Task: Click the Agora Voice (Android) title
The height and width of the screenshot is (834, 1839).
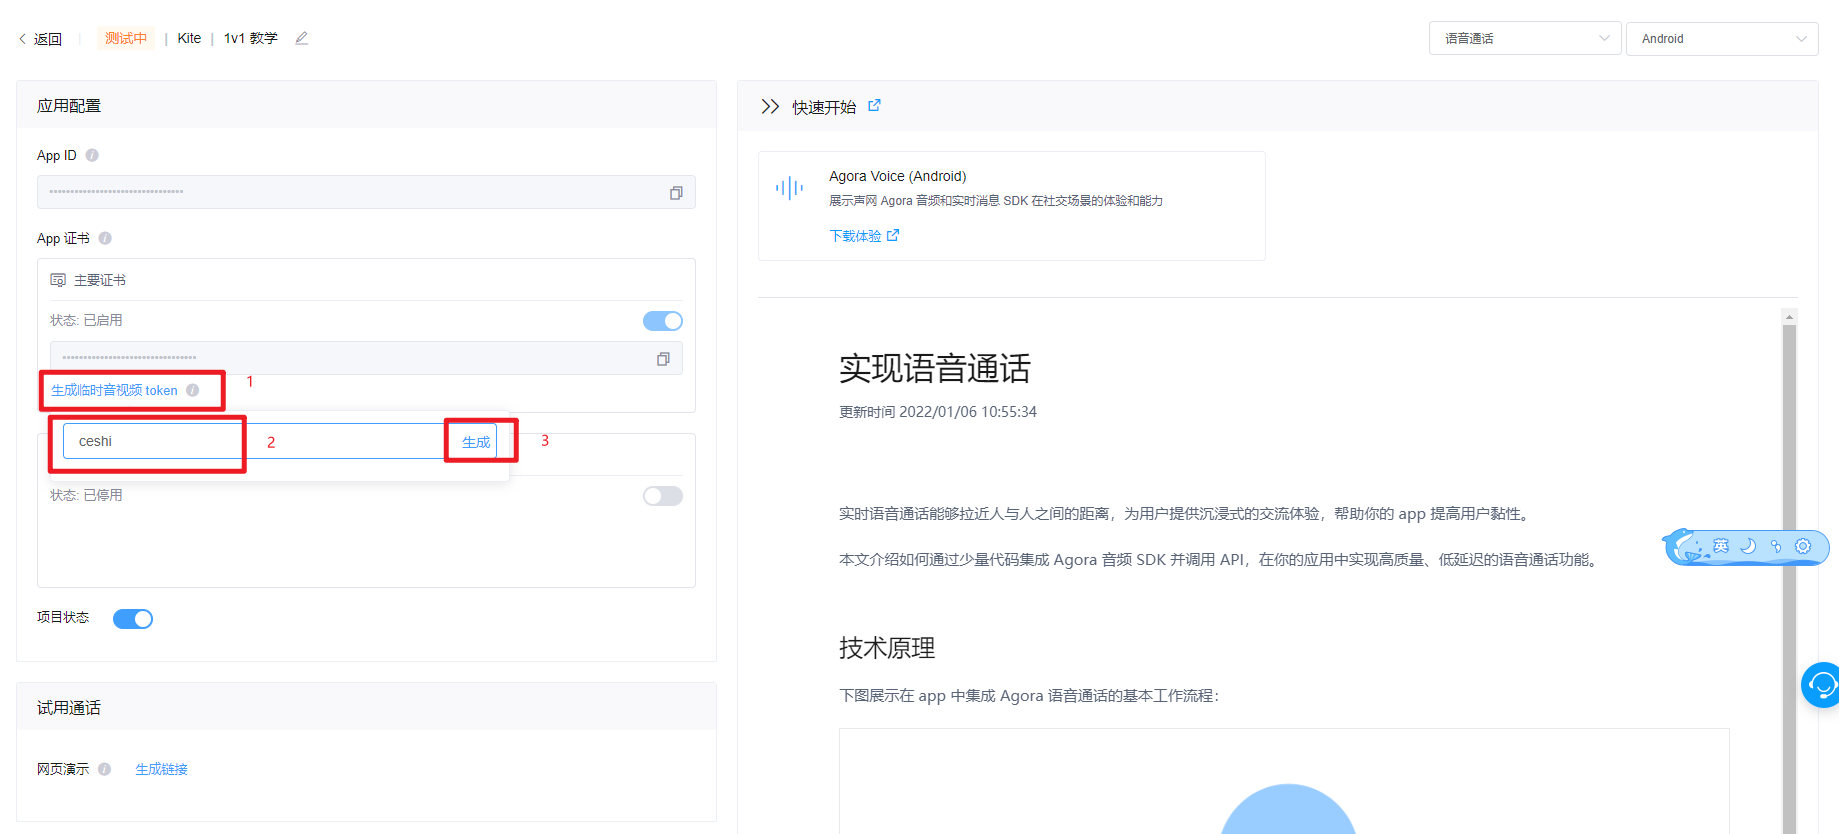Action: coord(897,176)
